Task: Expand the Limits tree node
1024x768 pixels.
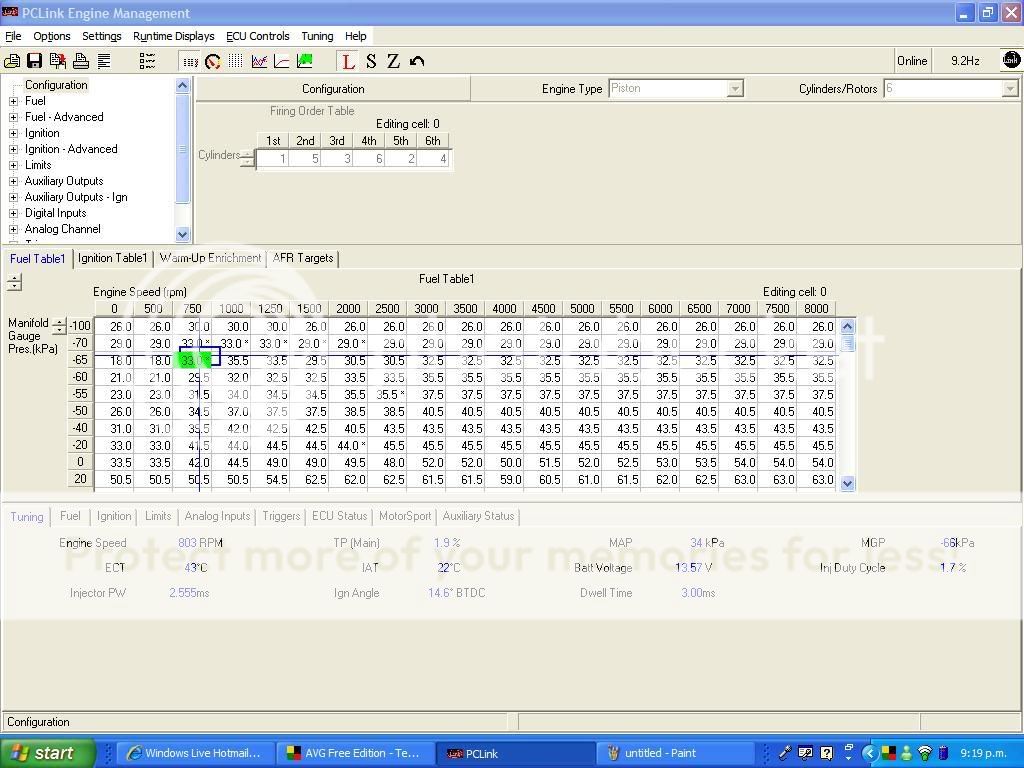Action: [13, 165]
